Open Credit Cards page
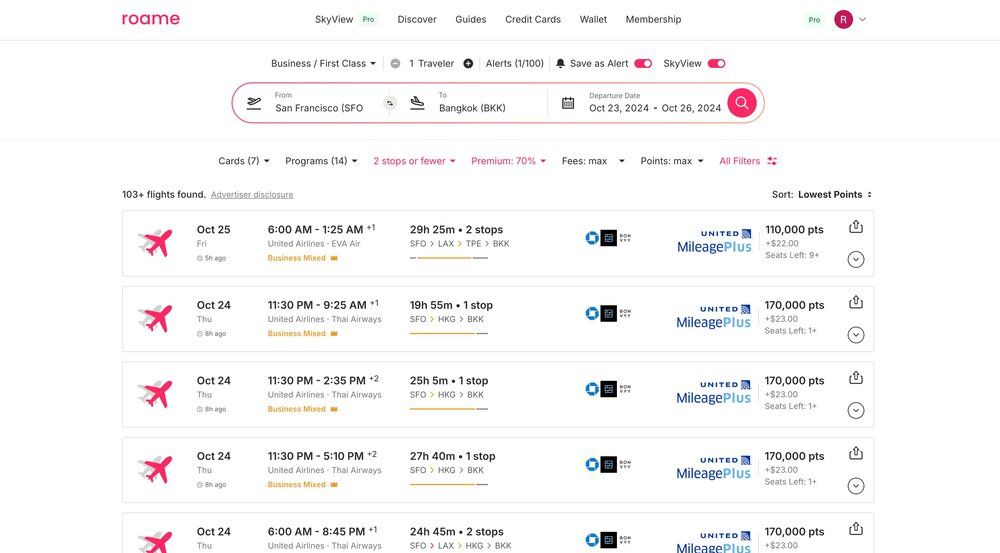Screen dimensions: 1000x553 tap(533, 20)
